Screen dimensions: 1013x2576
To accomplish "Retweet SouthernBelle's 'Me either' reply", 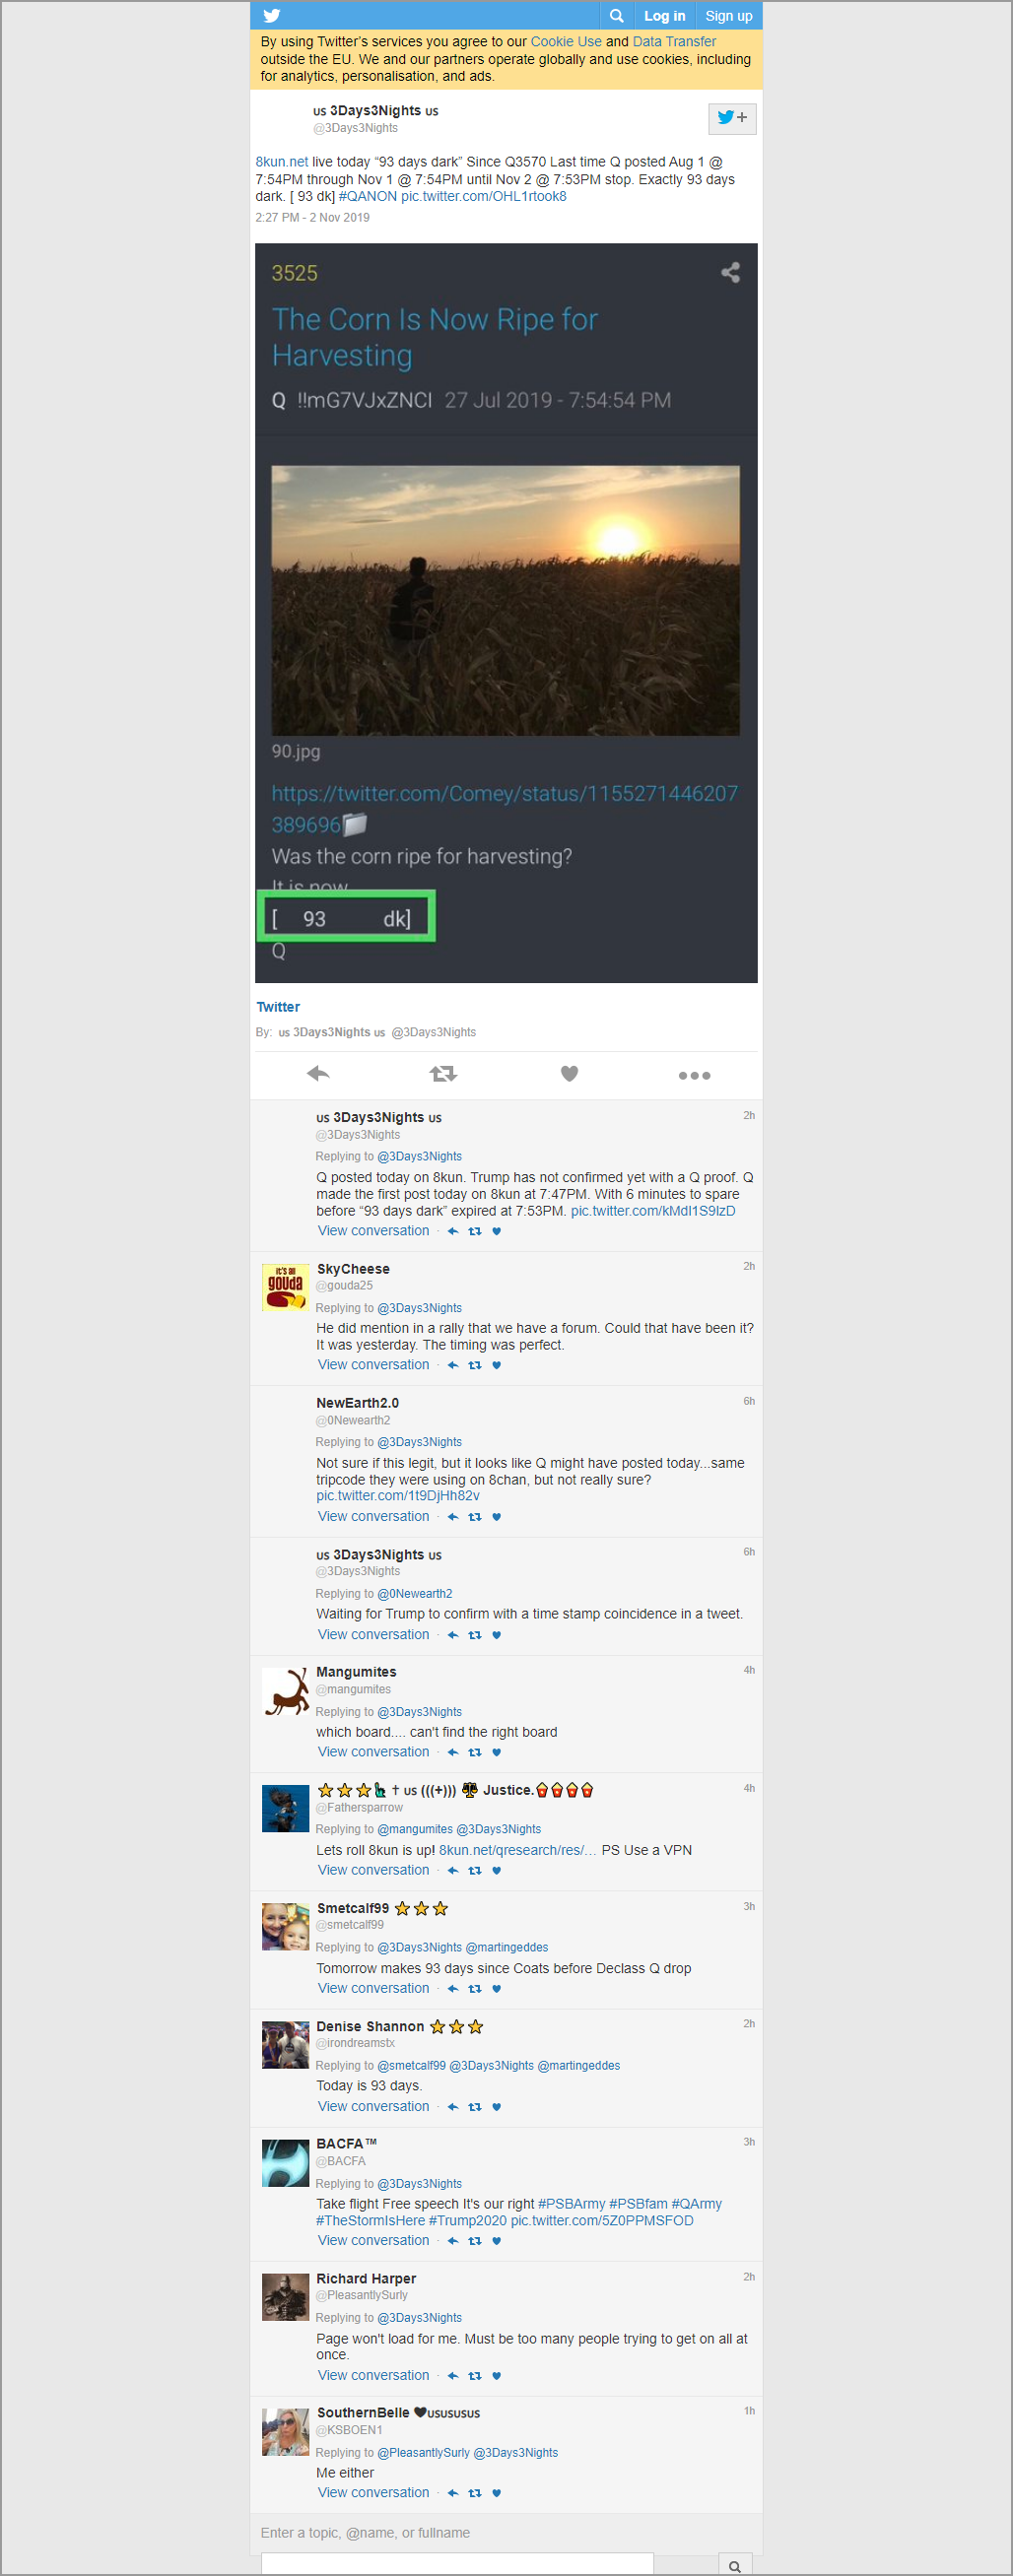I will click(475, 2493).
